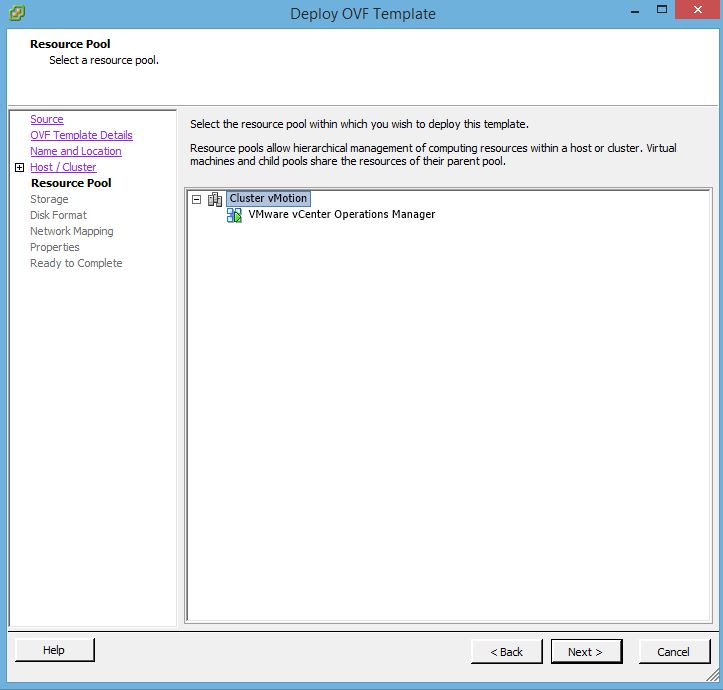This screenshot has width=723, height=690.
Task: Click the vApp icon beside vCenter Operations Manager
Action: pyautogui.click(x=234, y=215)
